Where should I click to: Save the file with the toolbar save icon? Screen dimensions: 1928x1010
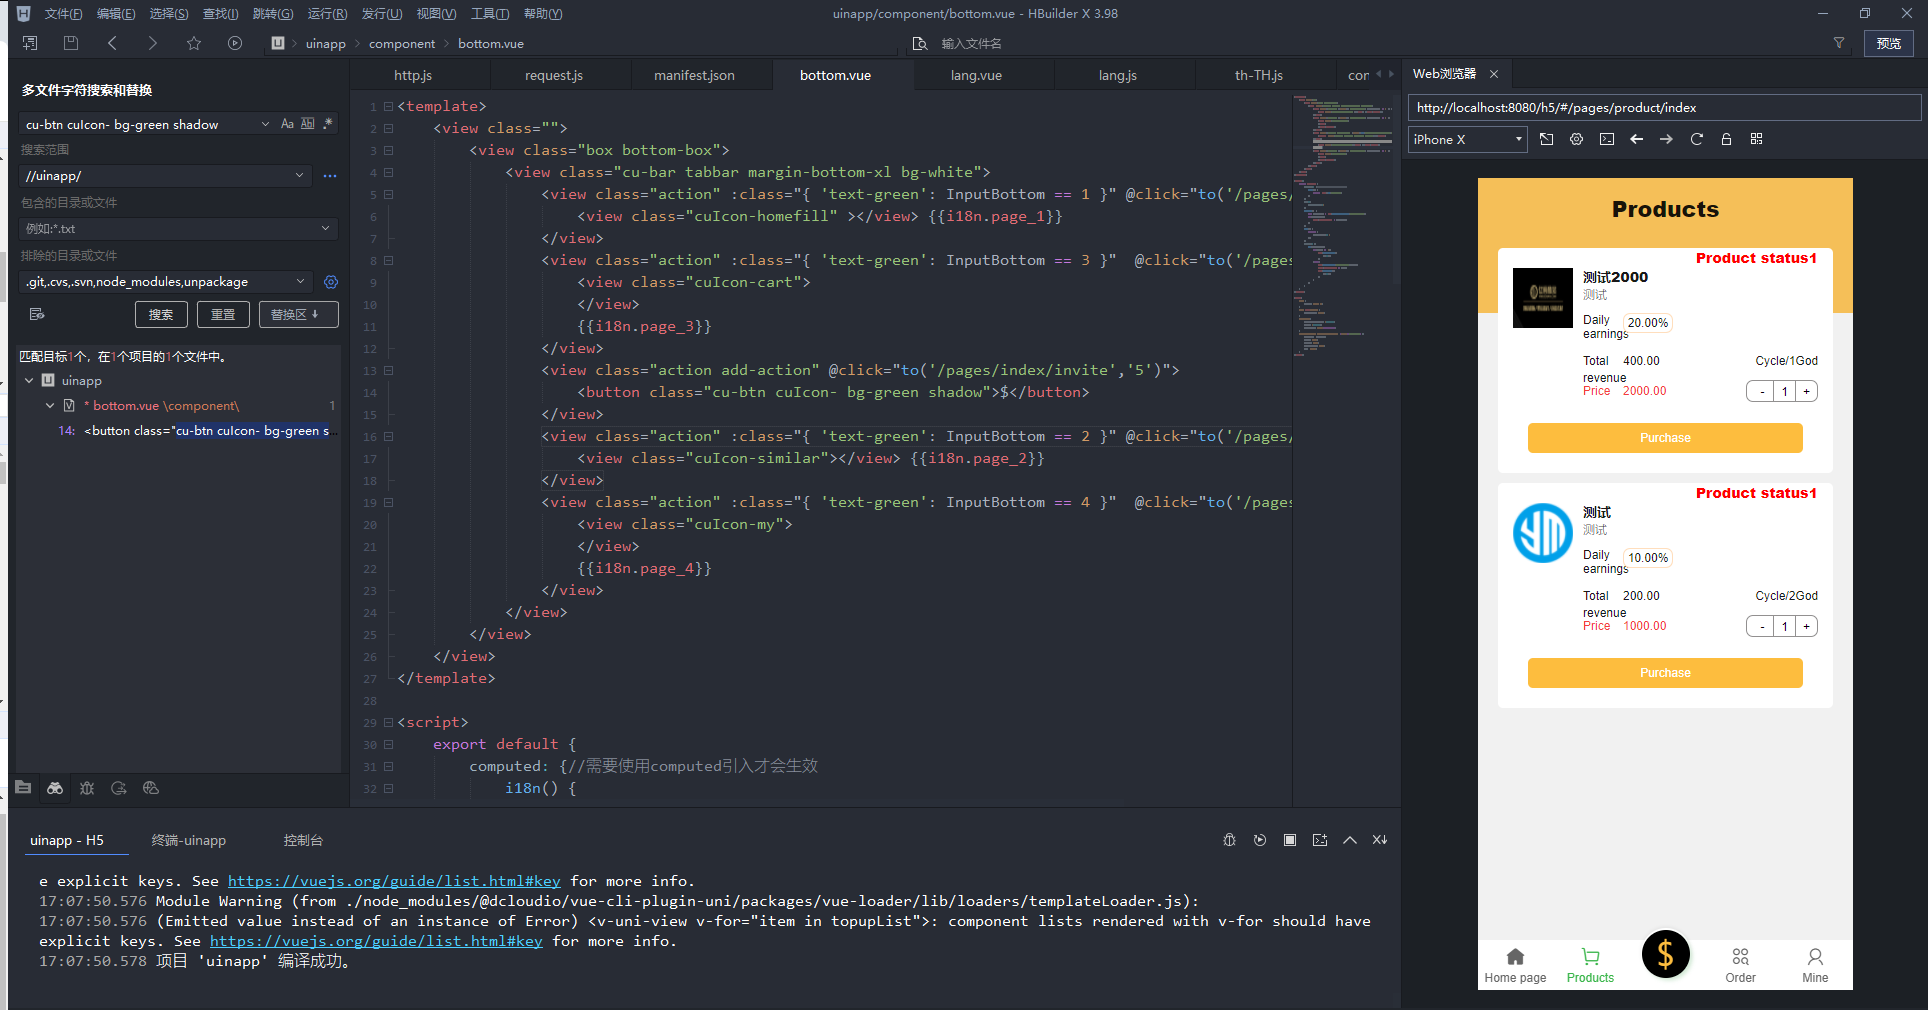point(71,43)
